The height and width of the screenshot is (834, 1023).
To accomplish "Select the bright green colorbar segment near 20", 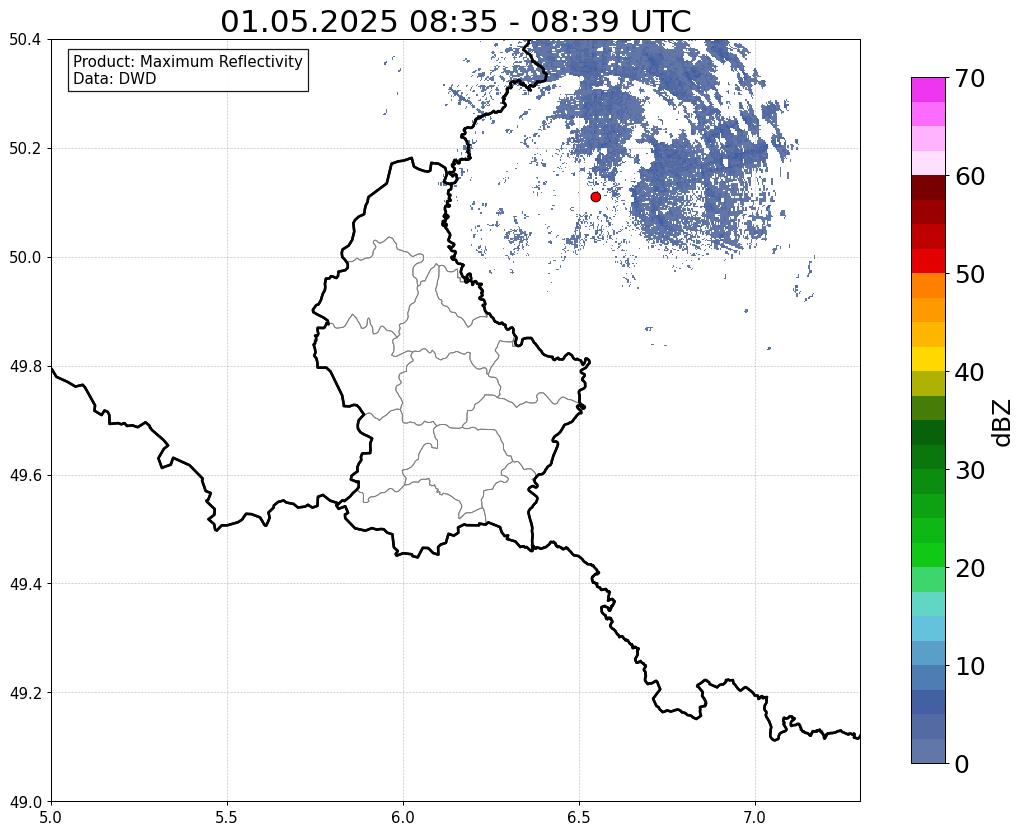I will pyautogui.click(x=928, y=555).
